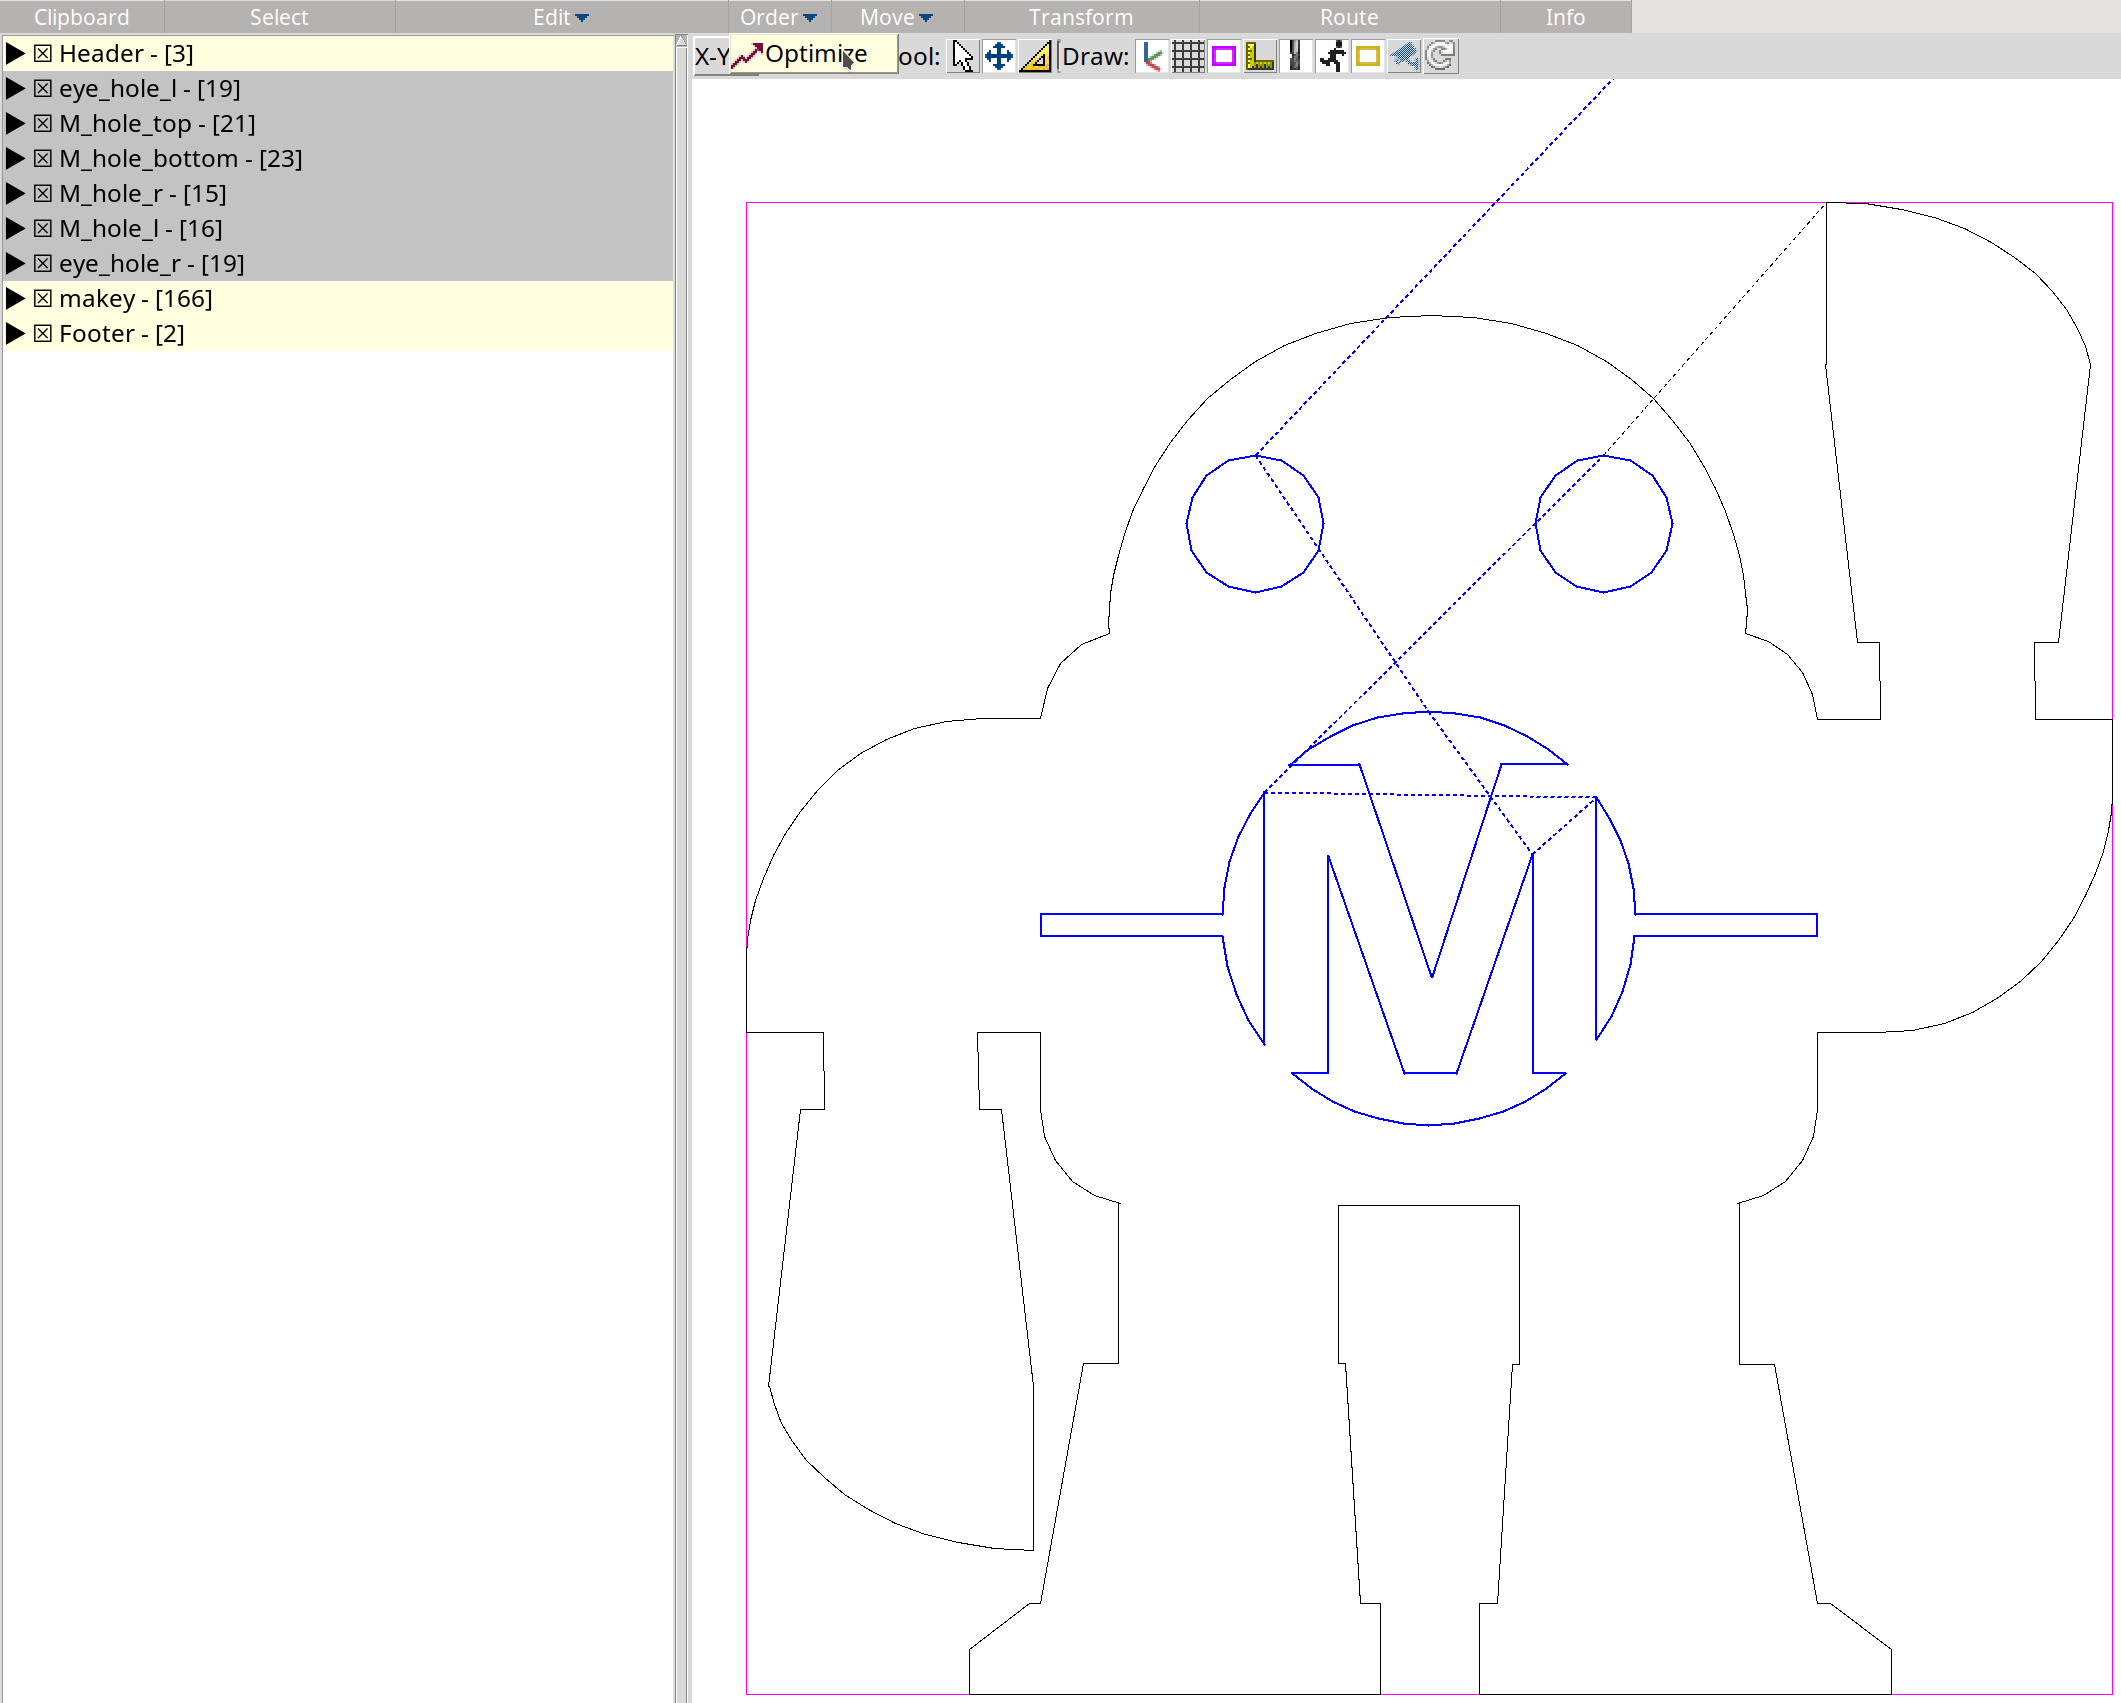Select the 'M_hole_top - [21]' row text

coord(157,124)
